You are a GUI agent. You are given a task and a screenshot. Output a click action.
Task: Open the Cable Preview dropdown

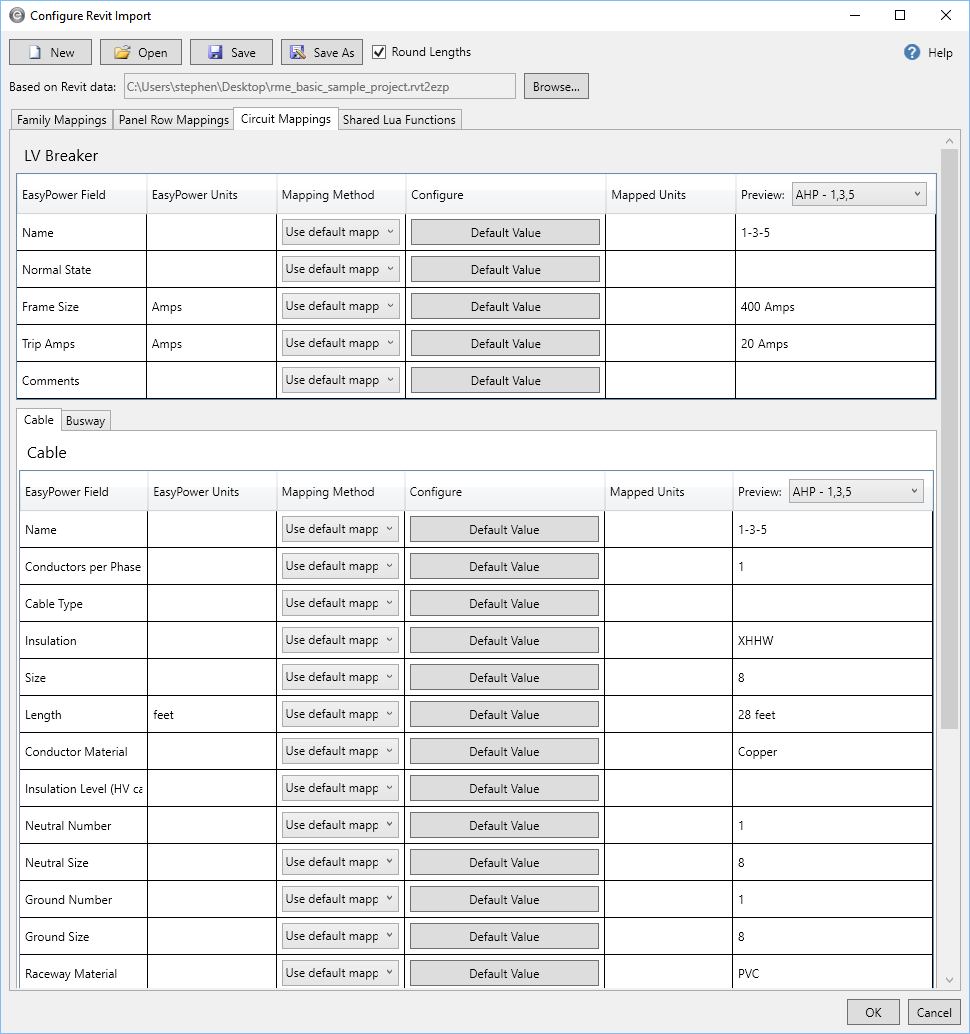[856, 491]
